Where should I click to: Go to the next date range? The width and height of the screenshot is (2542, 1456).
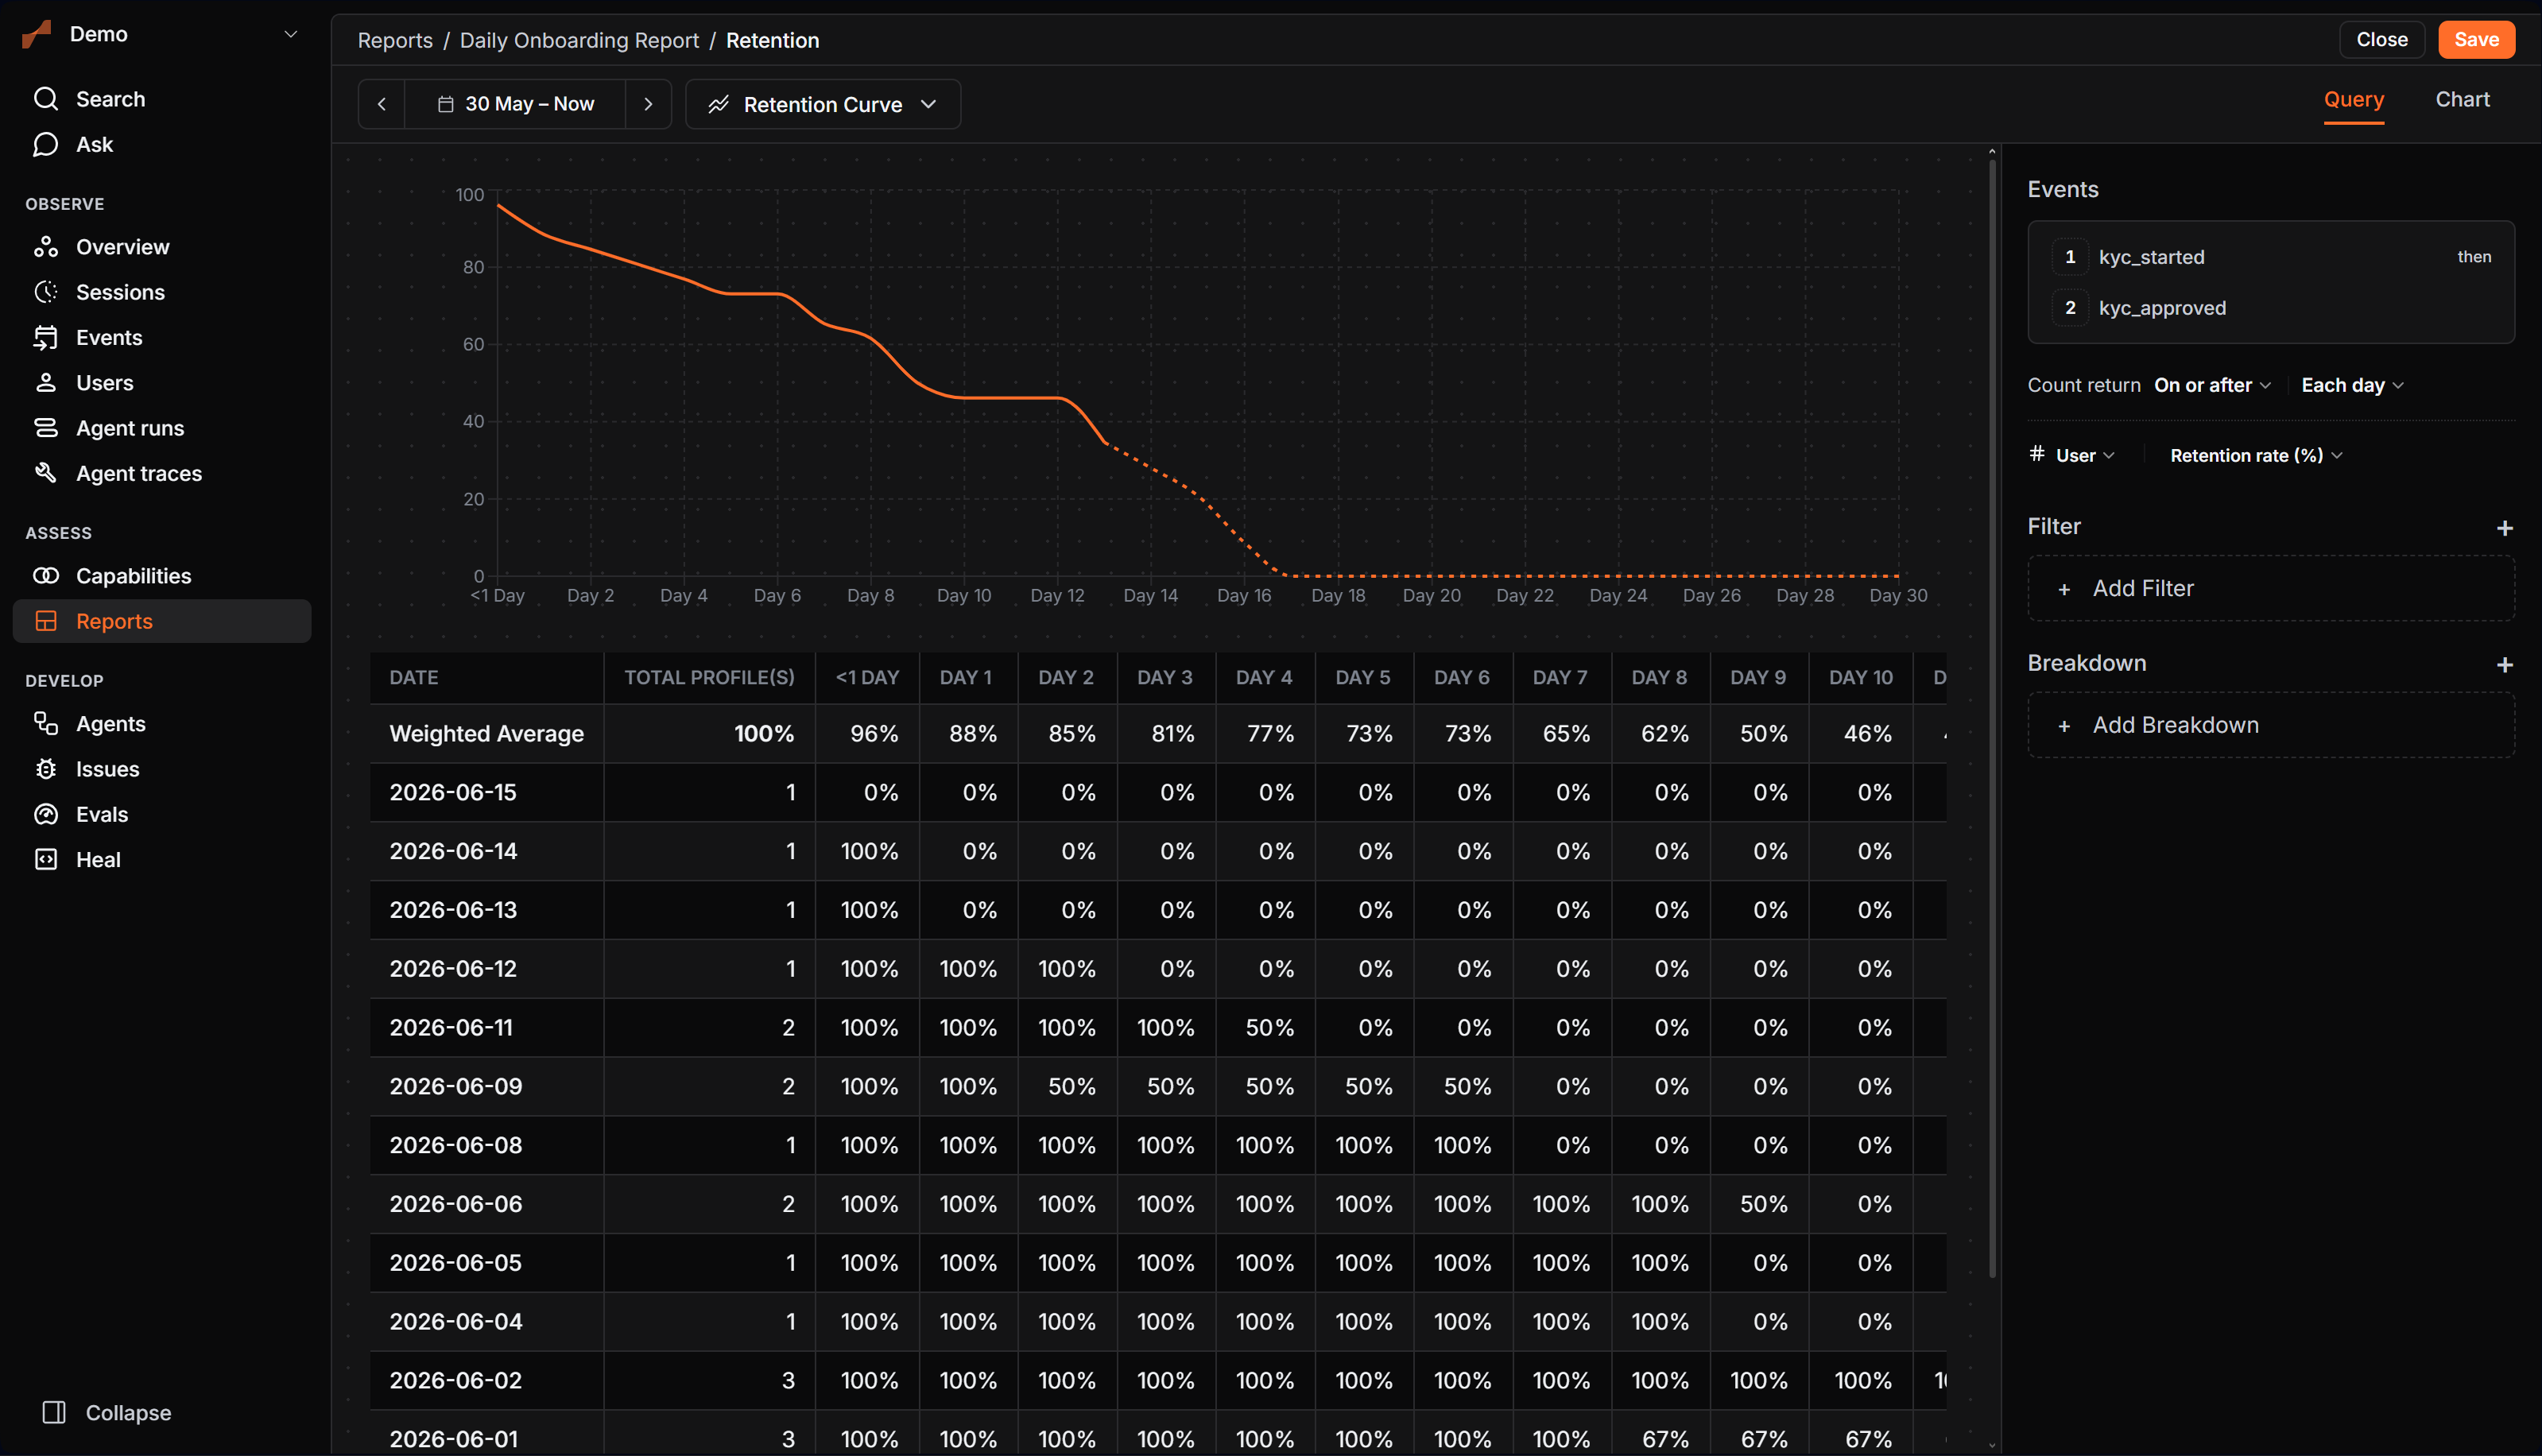(x=648, y=104)
